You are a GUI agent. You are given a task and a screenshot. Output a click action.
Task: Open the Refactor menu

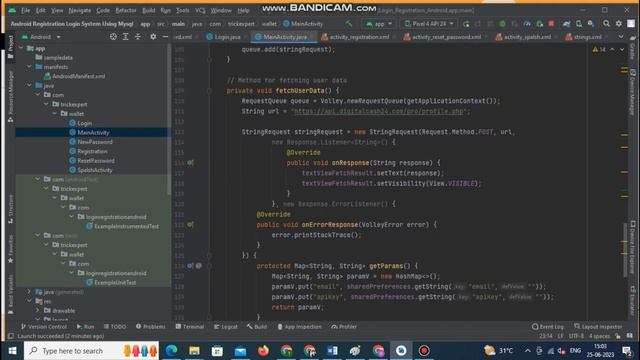[x=126, y=10]
